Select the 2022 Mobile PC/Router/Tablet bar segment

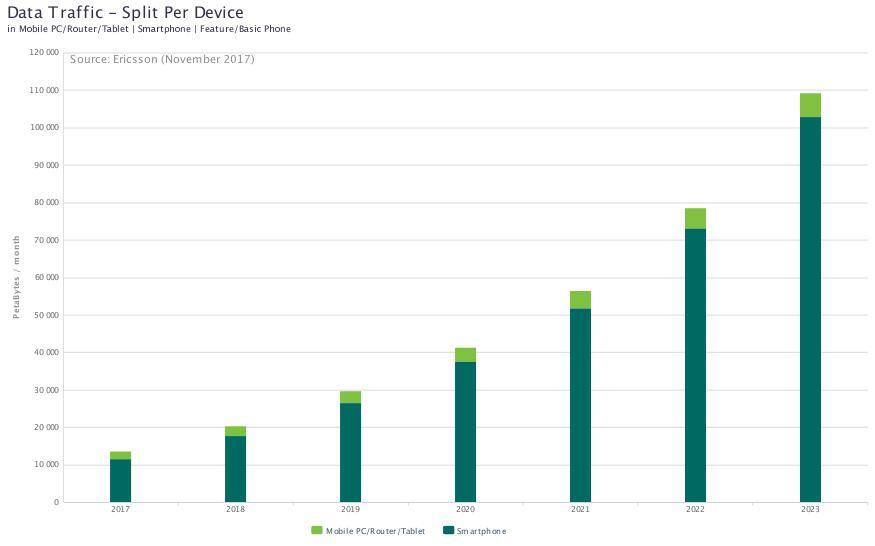click(695, 218)
